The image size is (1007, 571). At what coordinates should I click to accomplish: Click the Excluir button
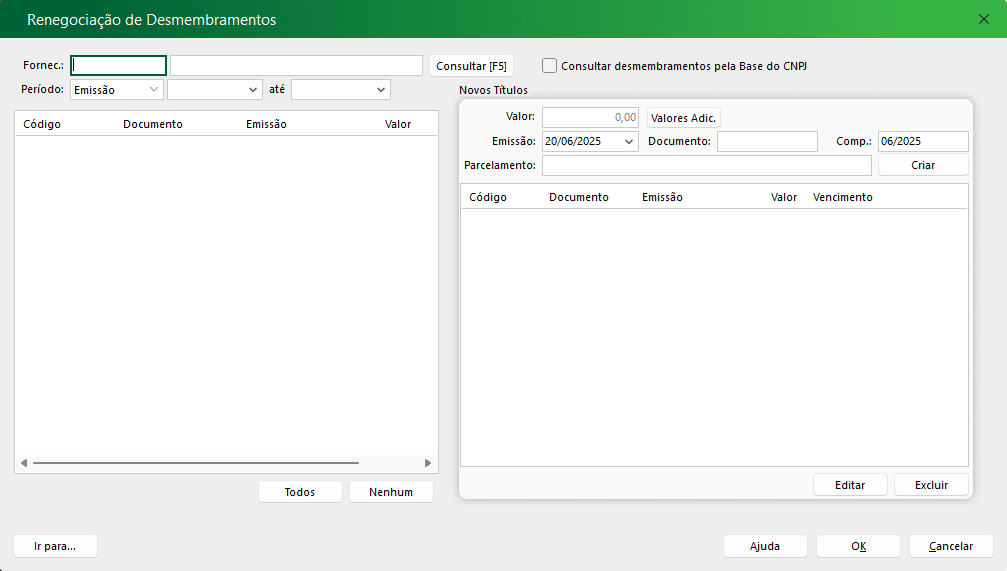tap(931, 485)
